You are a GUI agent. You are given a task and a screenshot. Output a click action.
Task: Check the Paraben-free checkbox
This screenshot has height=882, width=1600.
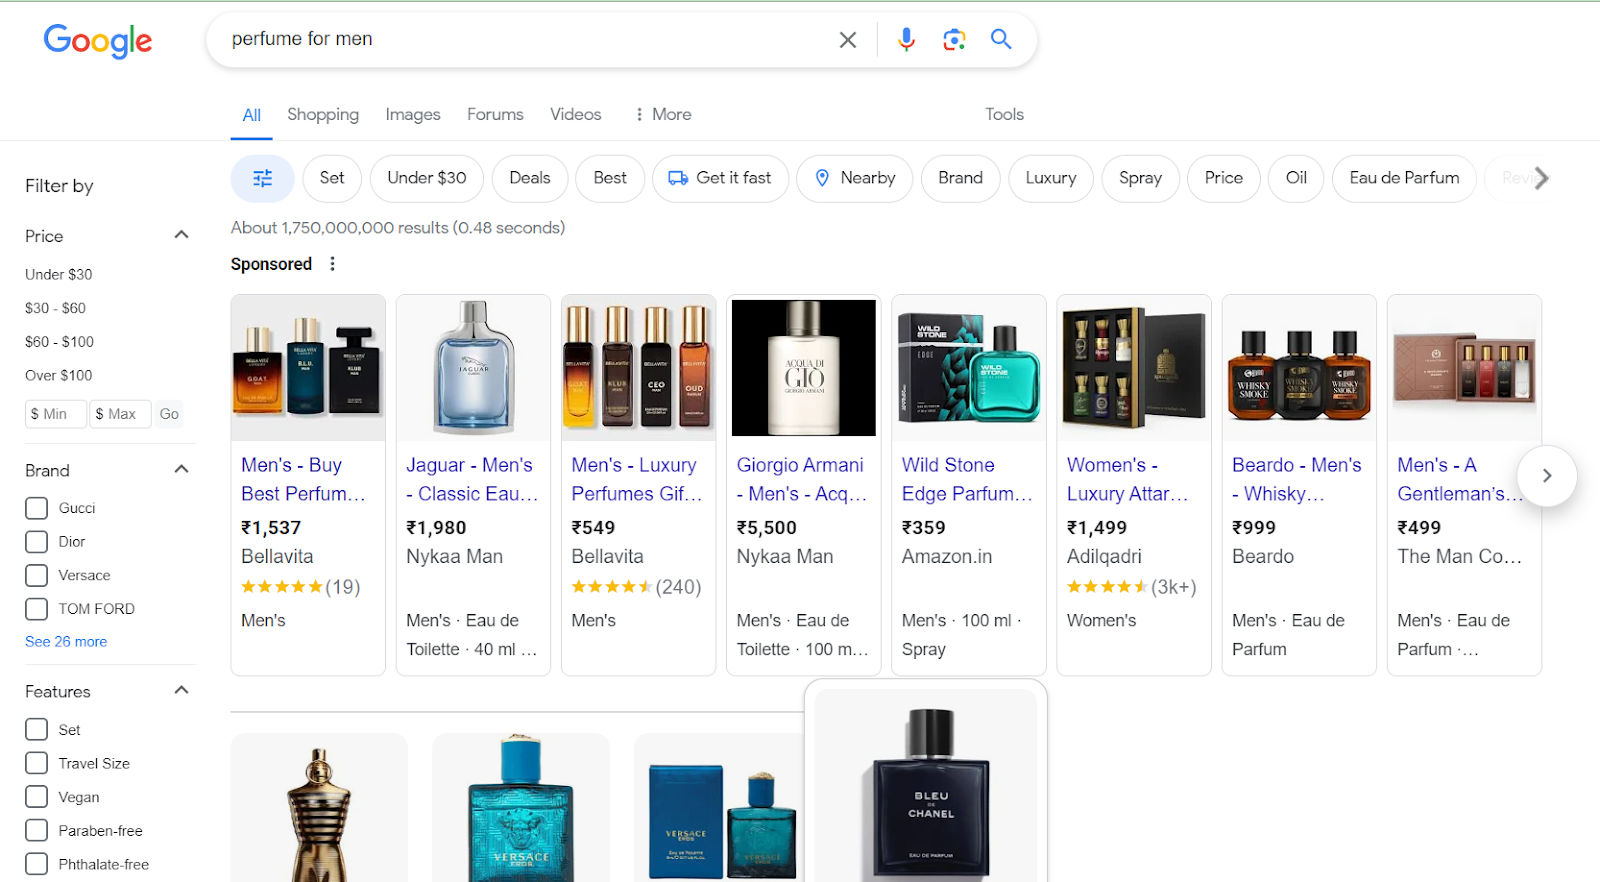coord(37,830)
